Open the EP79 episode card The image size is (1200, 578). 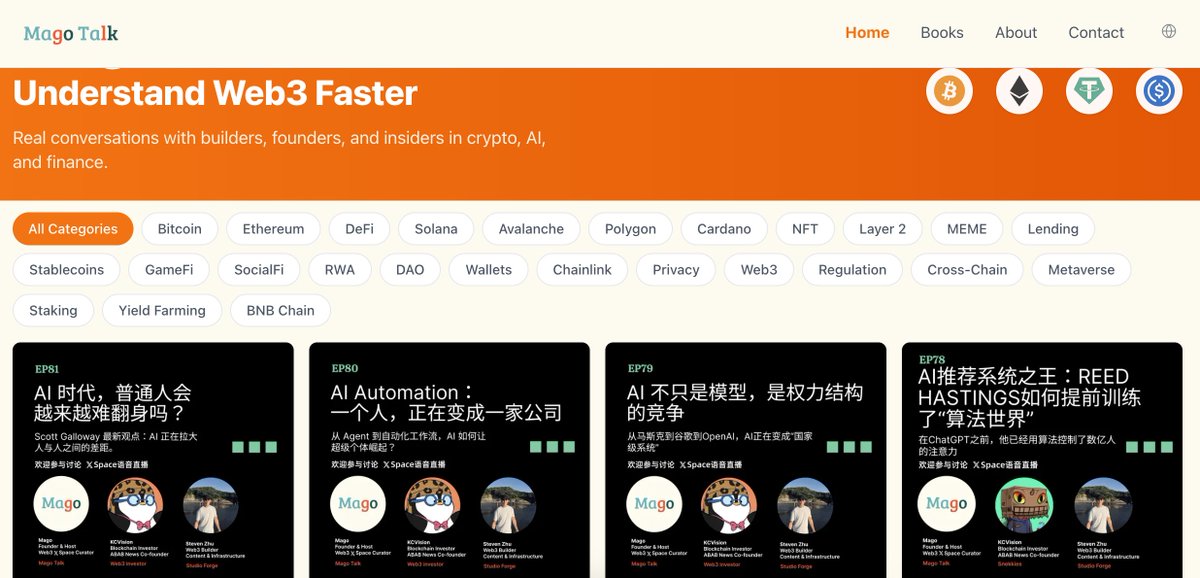[746, 460]
